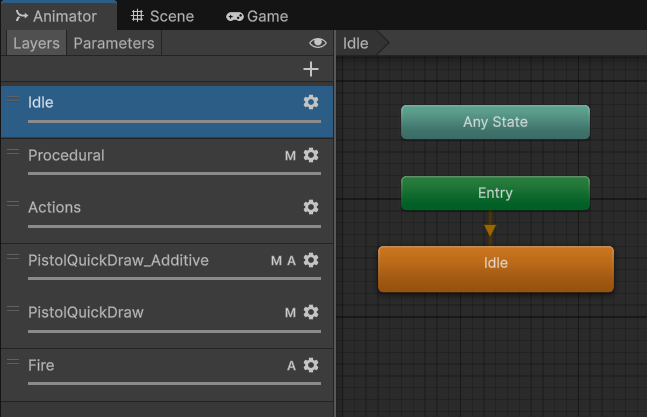Click the Idle breadcrumb in graph header
This screenshot has width=647, height=417.
(356, 43)
